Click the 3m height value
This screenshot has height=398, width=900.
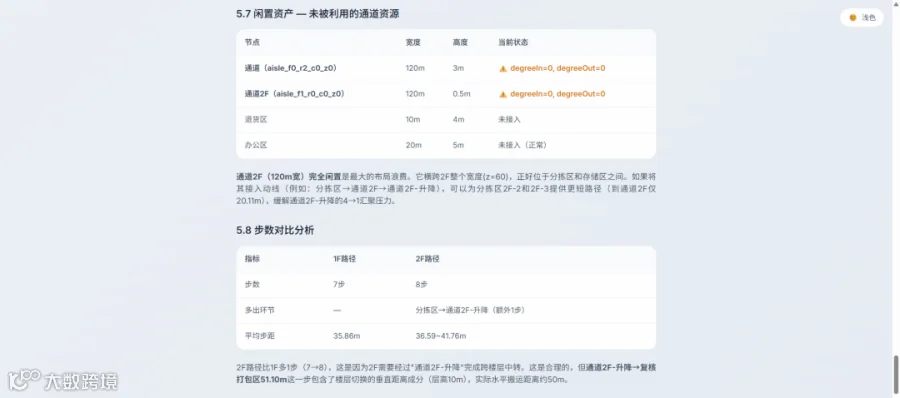(x=458, y=68)
